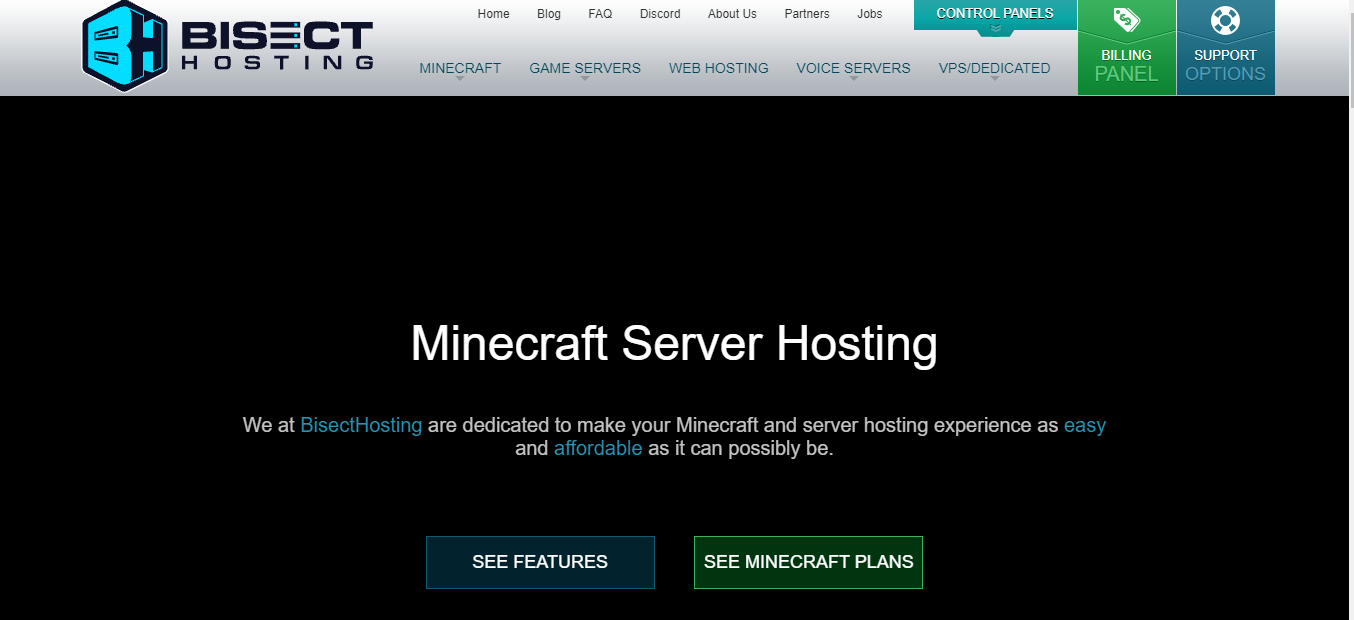This screenshot has width=1354, height=620.
Task: Open the FAQ page
Action: tap(600, 14)
